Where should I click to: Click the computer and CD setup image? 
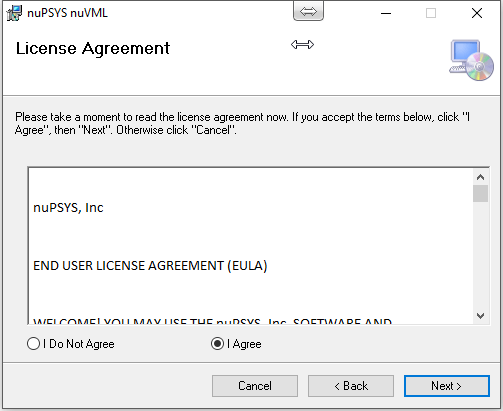[471, 60]
